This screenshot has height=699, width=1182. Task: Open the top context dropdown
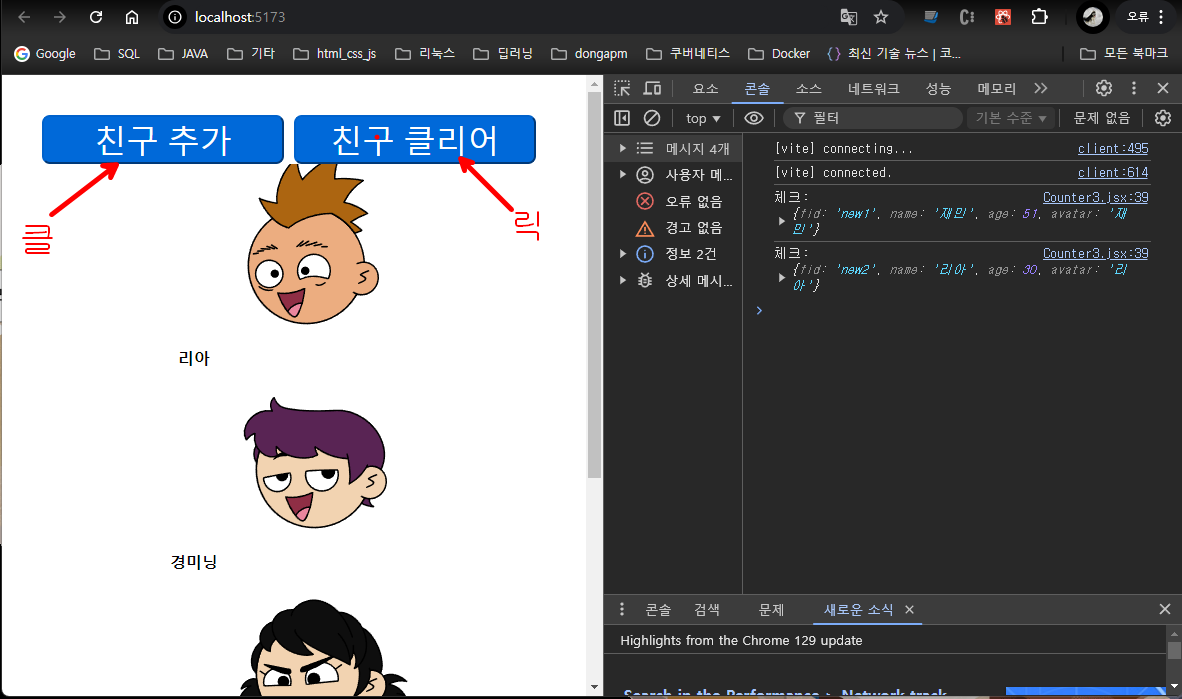pos(703,118)
